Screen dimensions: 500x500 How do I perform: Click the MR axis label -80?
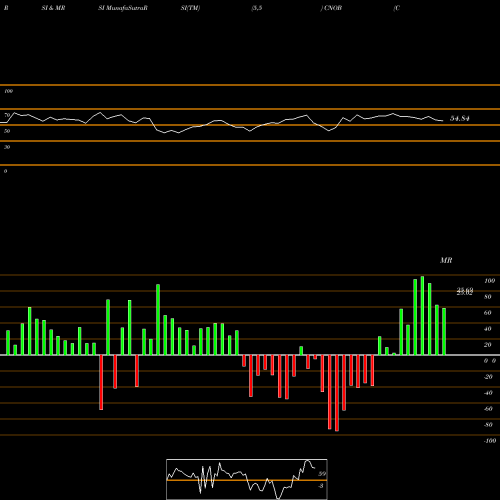click(488, 425)
